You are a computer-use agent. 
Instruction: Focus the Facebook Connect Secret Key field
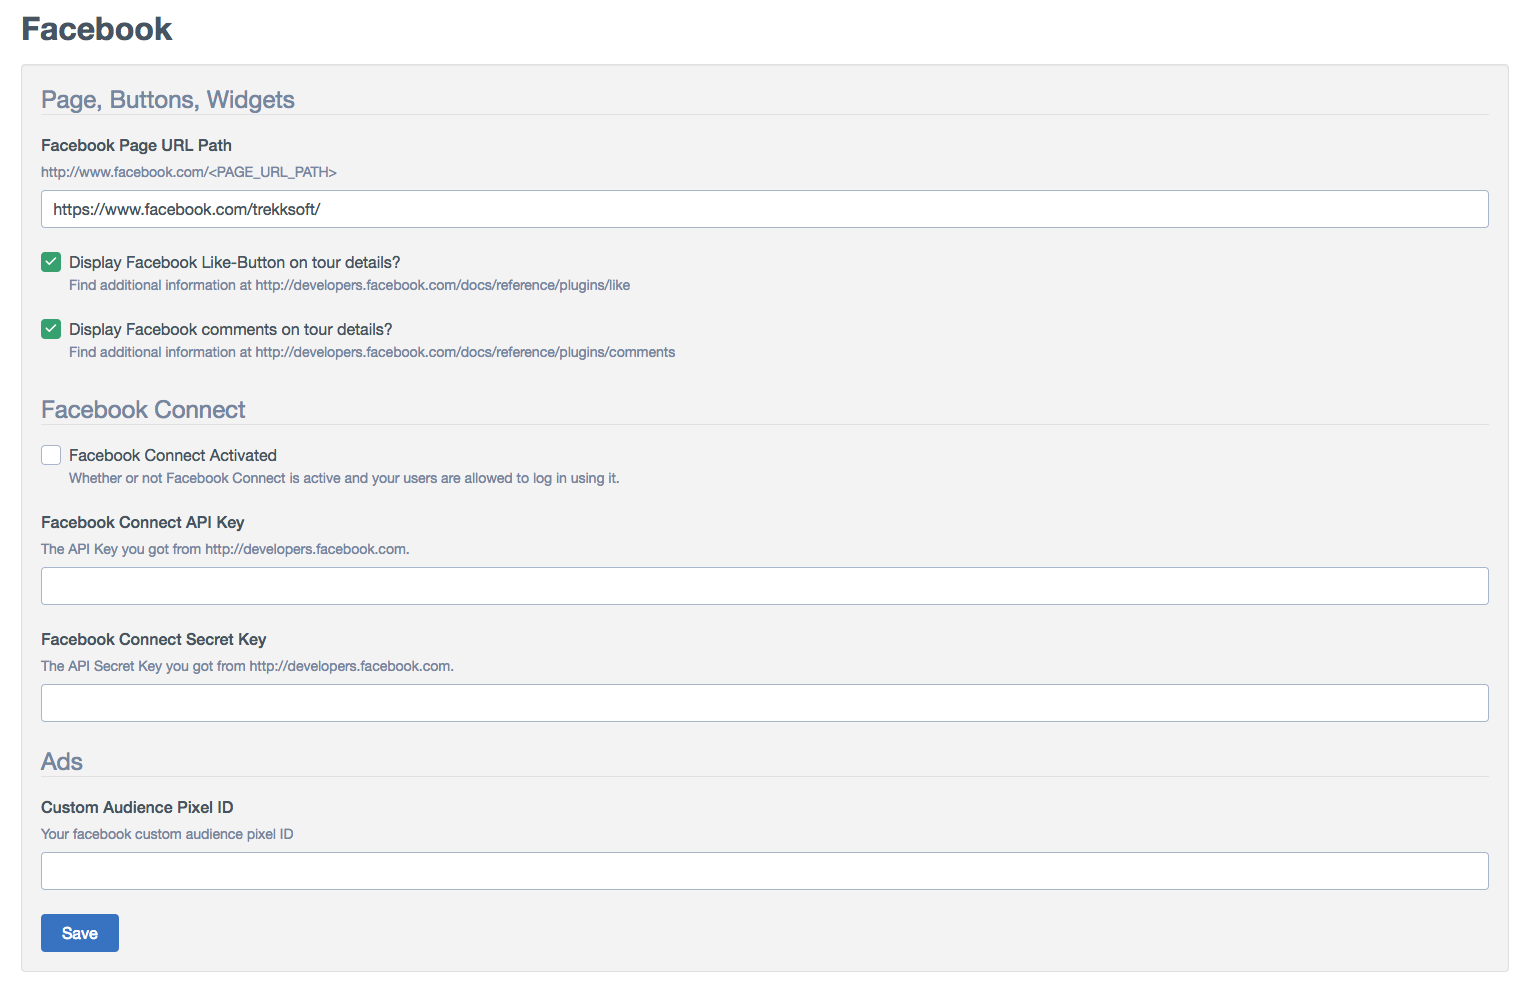click(x=764, y=703)
